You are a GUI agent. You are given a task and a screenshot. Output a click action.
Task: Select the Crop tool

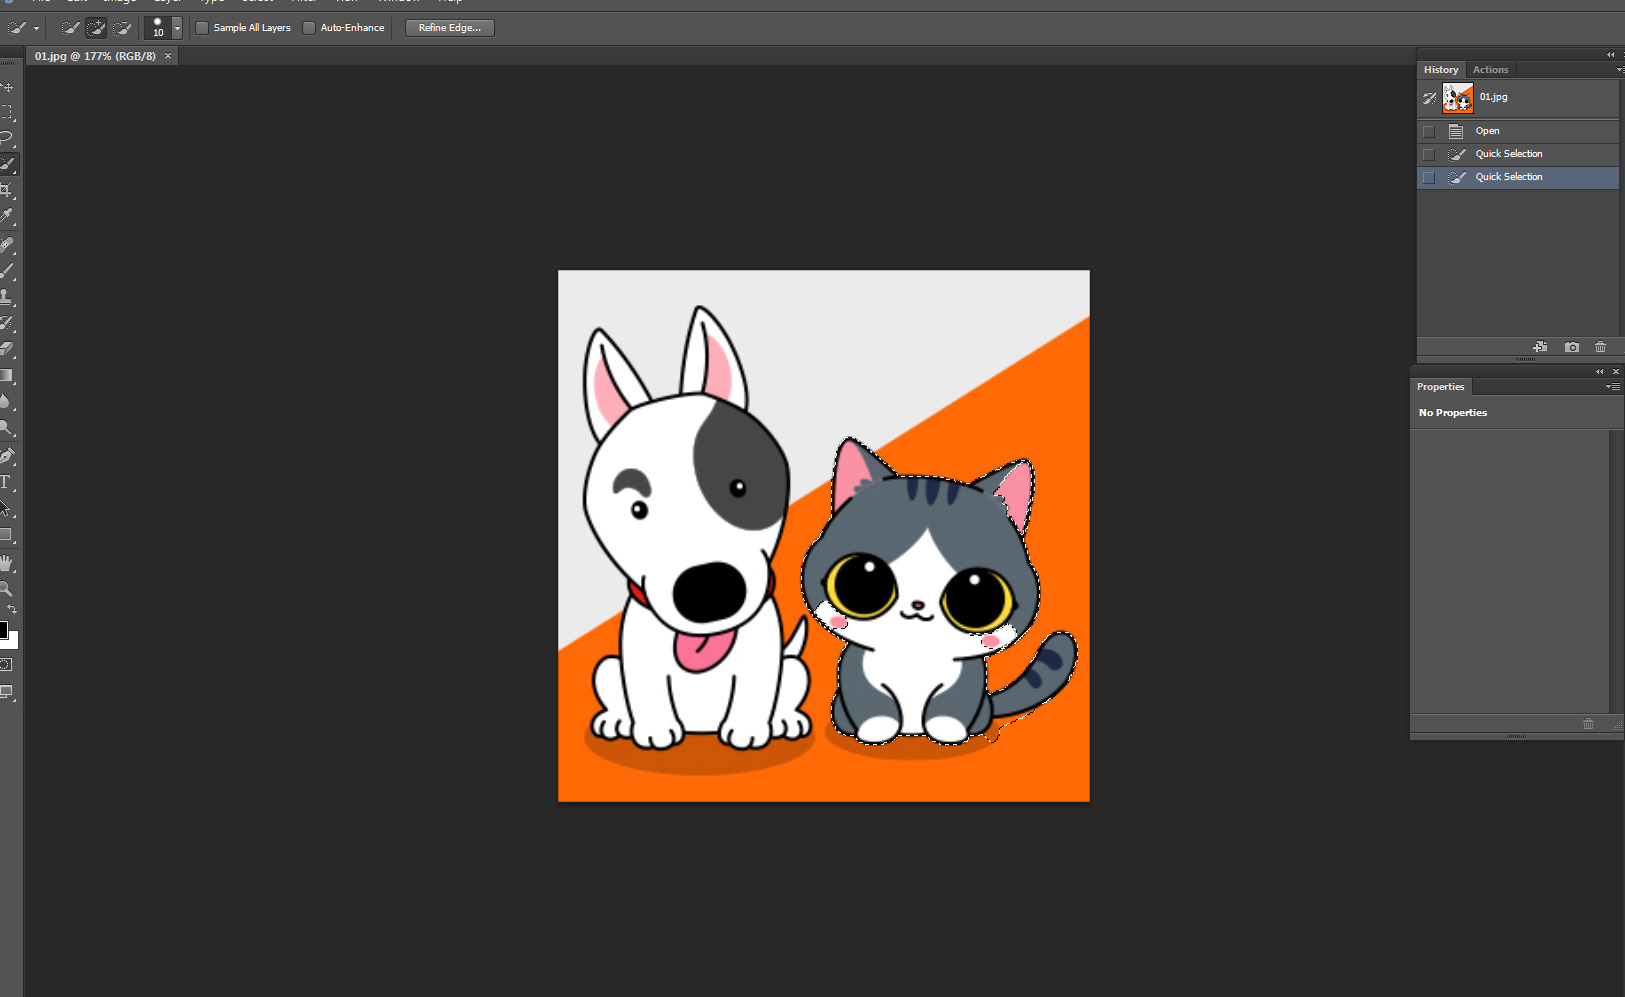click(x=8, y=190)
